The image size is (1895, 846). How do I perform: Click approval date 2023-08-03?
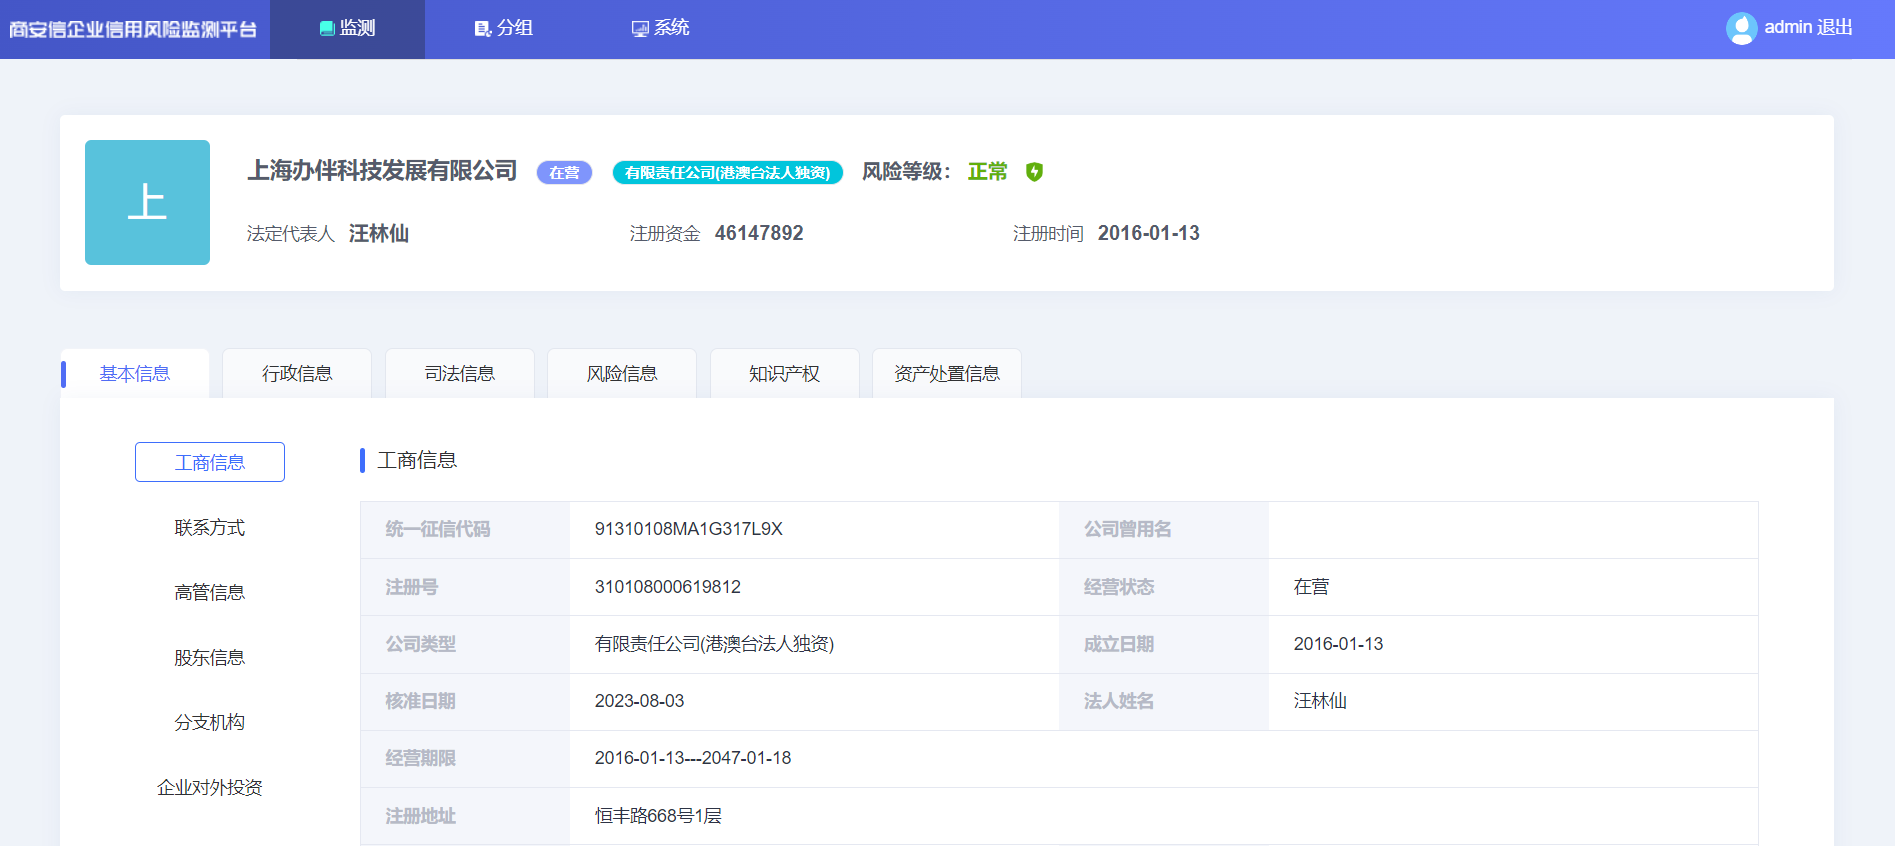[640, 701]
